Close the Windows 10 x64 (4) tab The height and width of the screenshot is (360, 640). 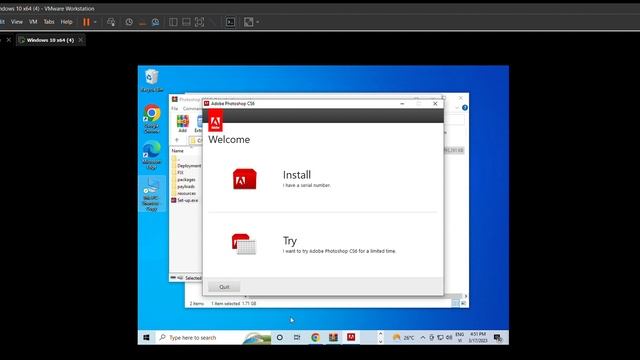click(x=80, y=40)
